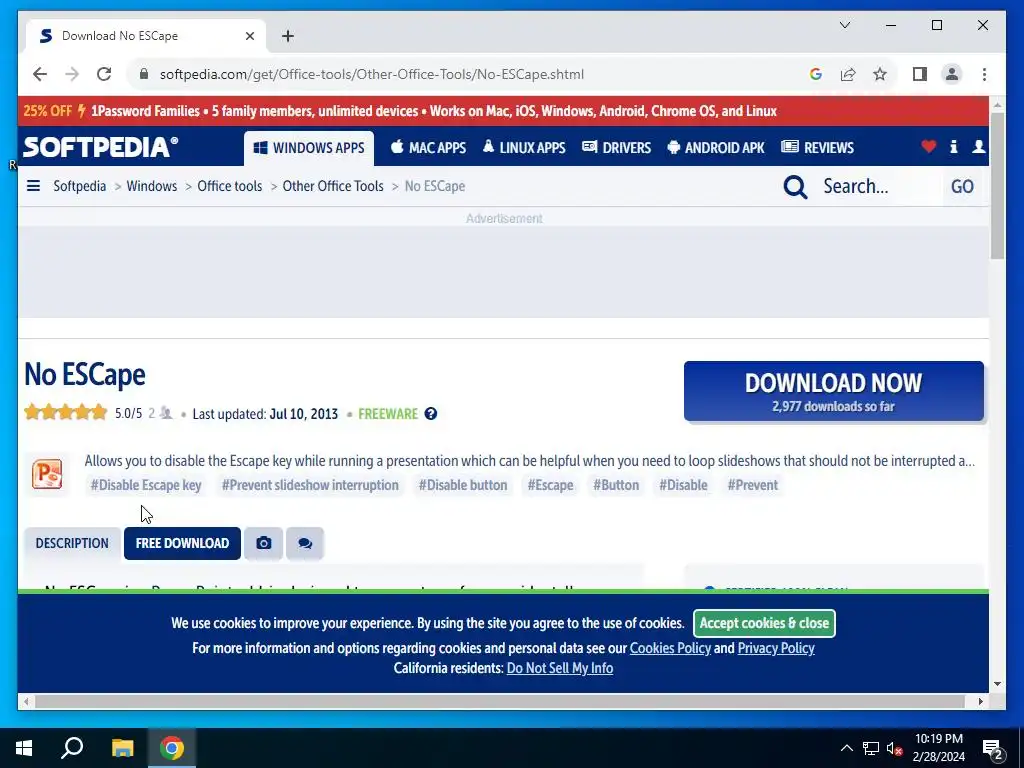View site information lock icon
The image size is (1024, 768).
(x=144, y=74)
